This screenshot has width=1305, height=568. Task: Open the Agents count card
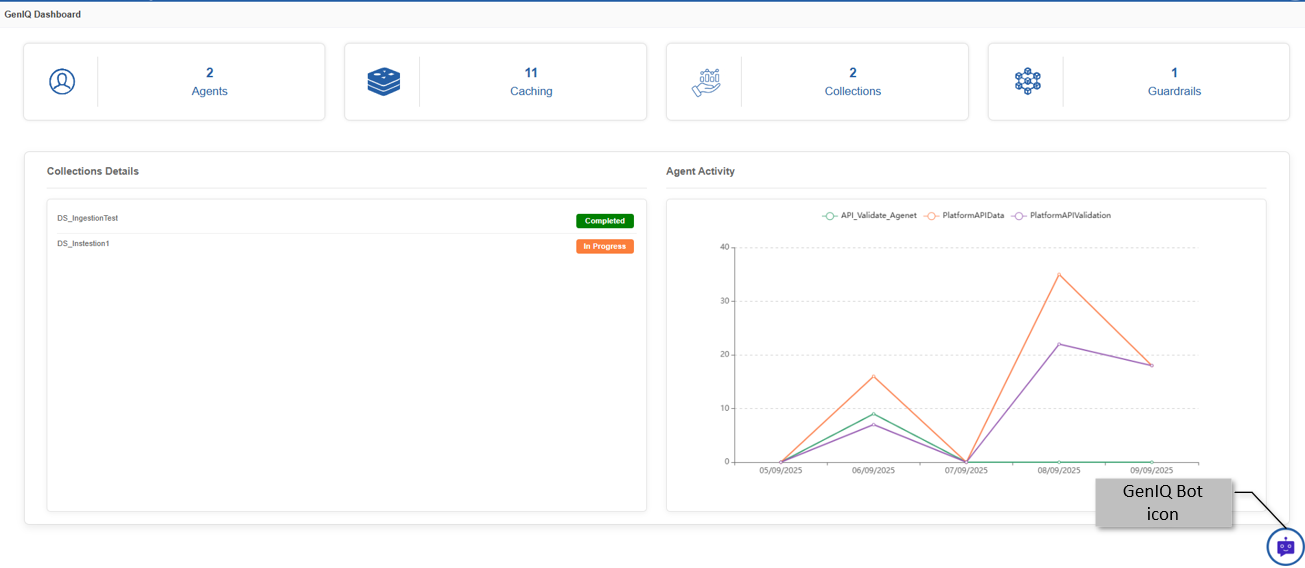point(174,82)
